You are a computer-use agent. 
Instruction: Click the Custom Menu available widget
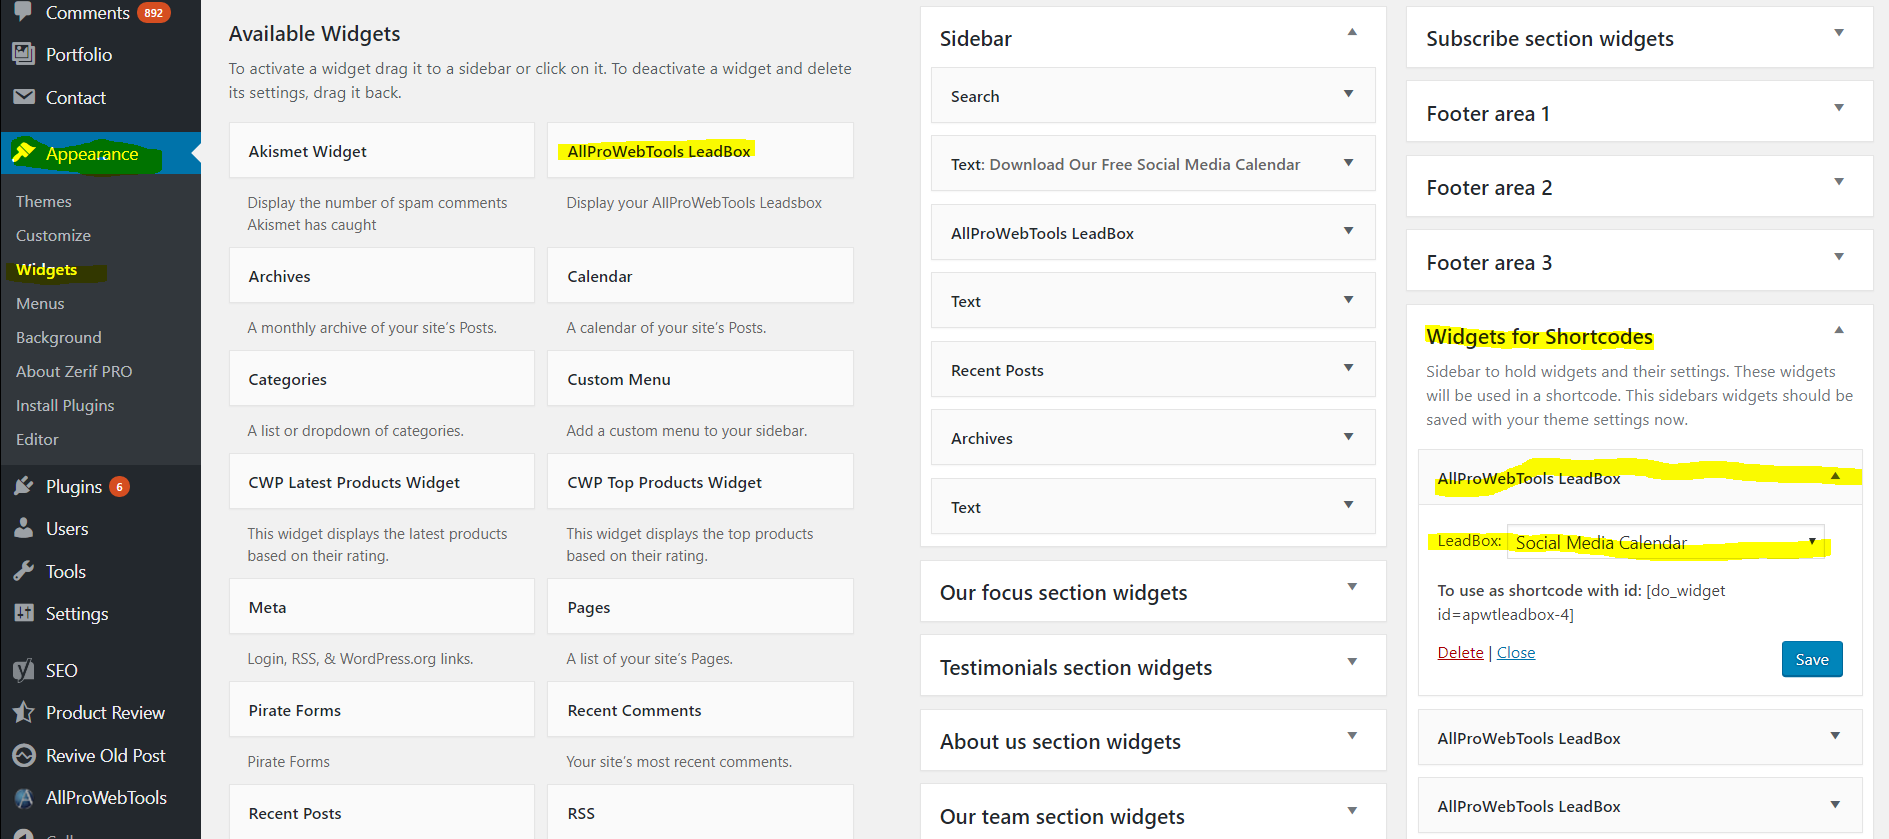[700, 379]
